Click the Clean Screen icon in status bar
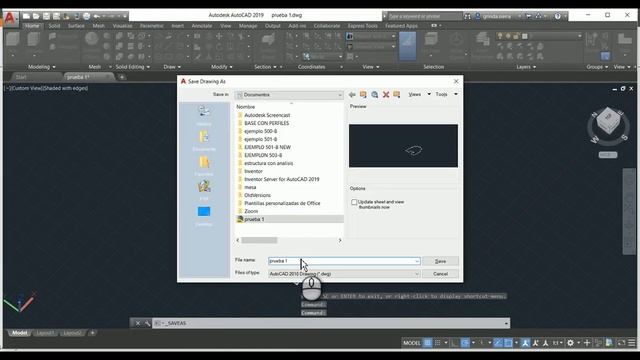Viewport: 640px width, 360px height. pos(621,343)
